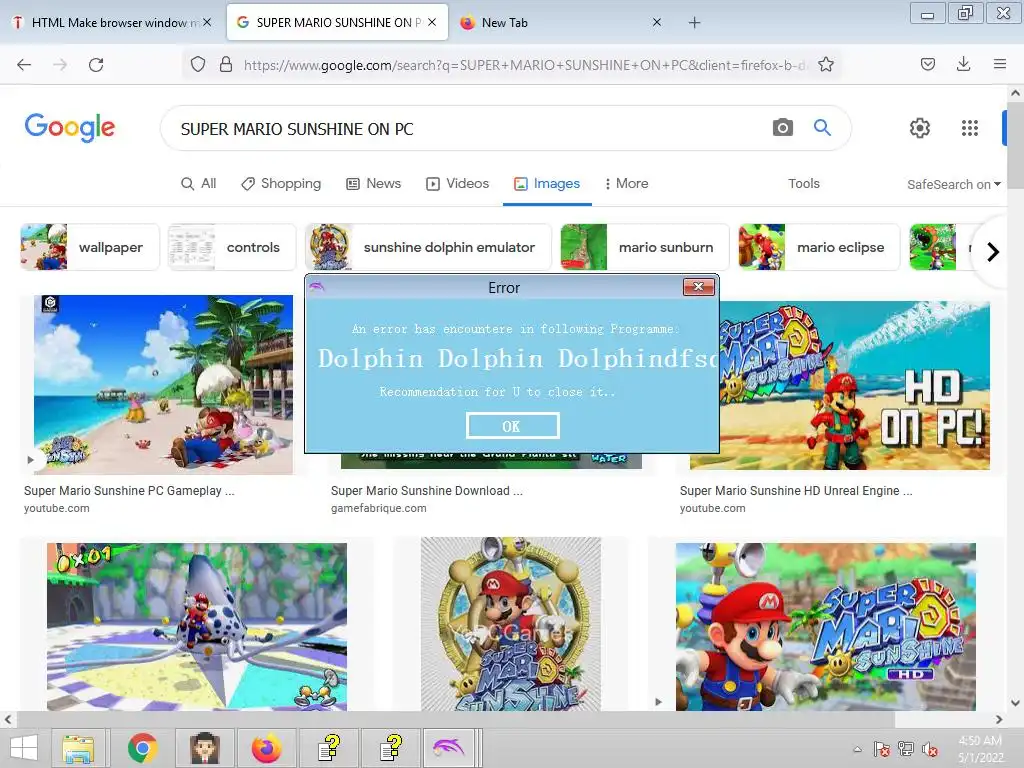Select the sunshine dolphin emulator chip
The image size is (1024, 768).
tap(428, 247)
